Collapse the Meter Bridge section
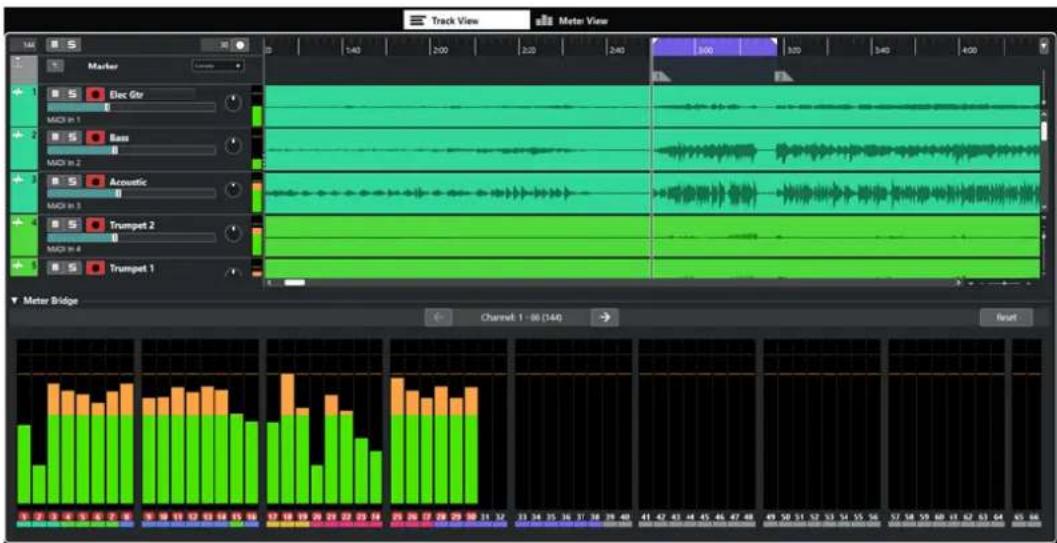The image size is (1057, 543). tap(15, 300)
